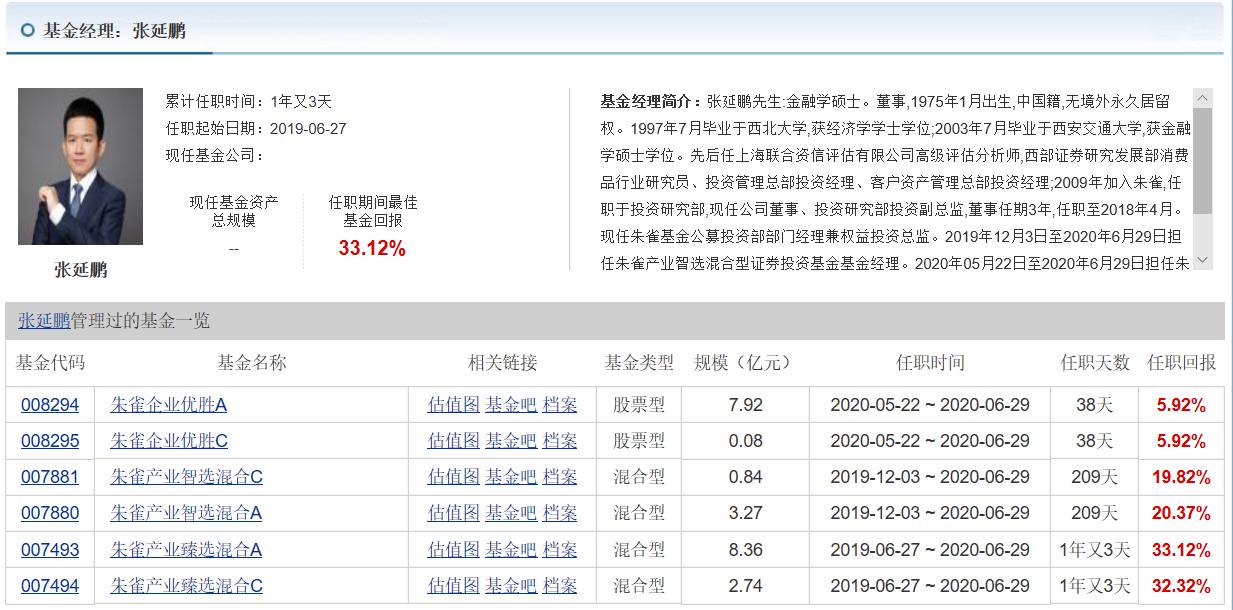This screenshot has height=610, width=1233.
Task: Click the 任职回报 column header
Action: click(x=1182, y=362)
